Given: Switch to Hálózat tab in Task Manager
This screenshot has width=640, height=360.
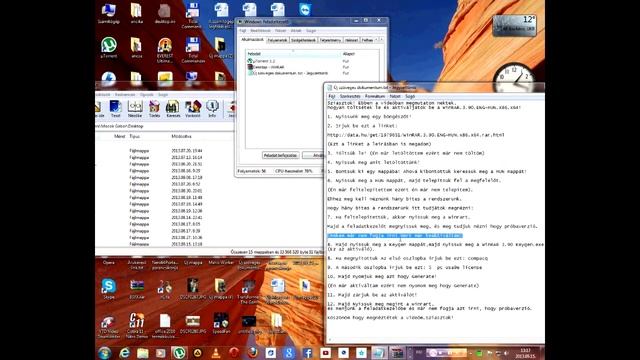Looking at the screenshot, I should pos(351,40).
